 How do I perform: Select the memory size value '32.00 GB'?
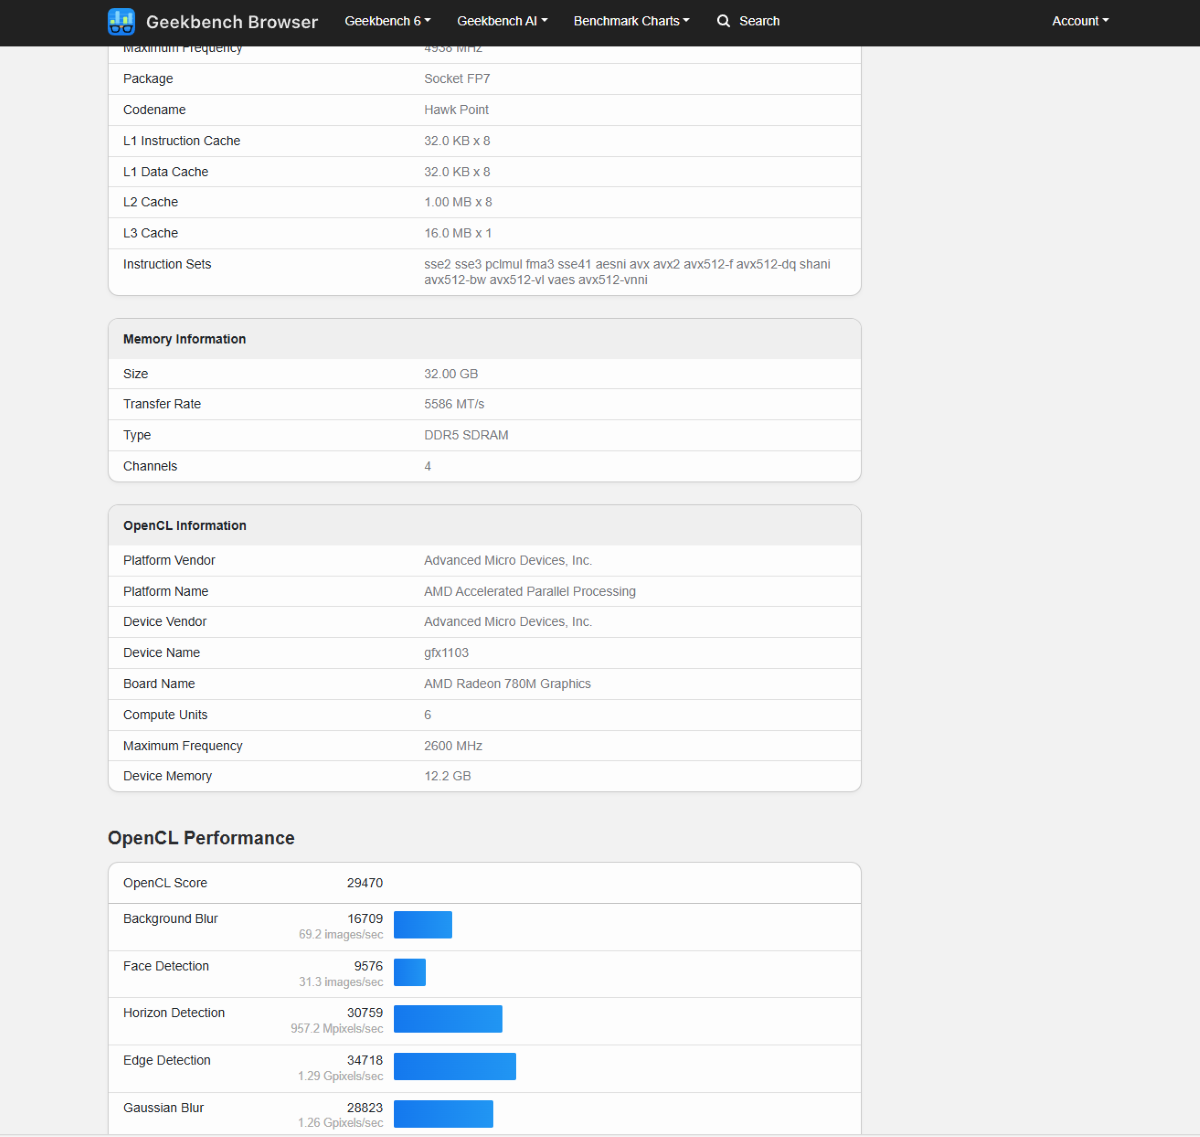click(451, 374)
